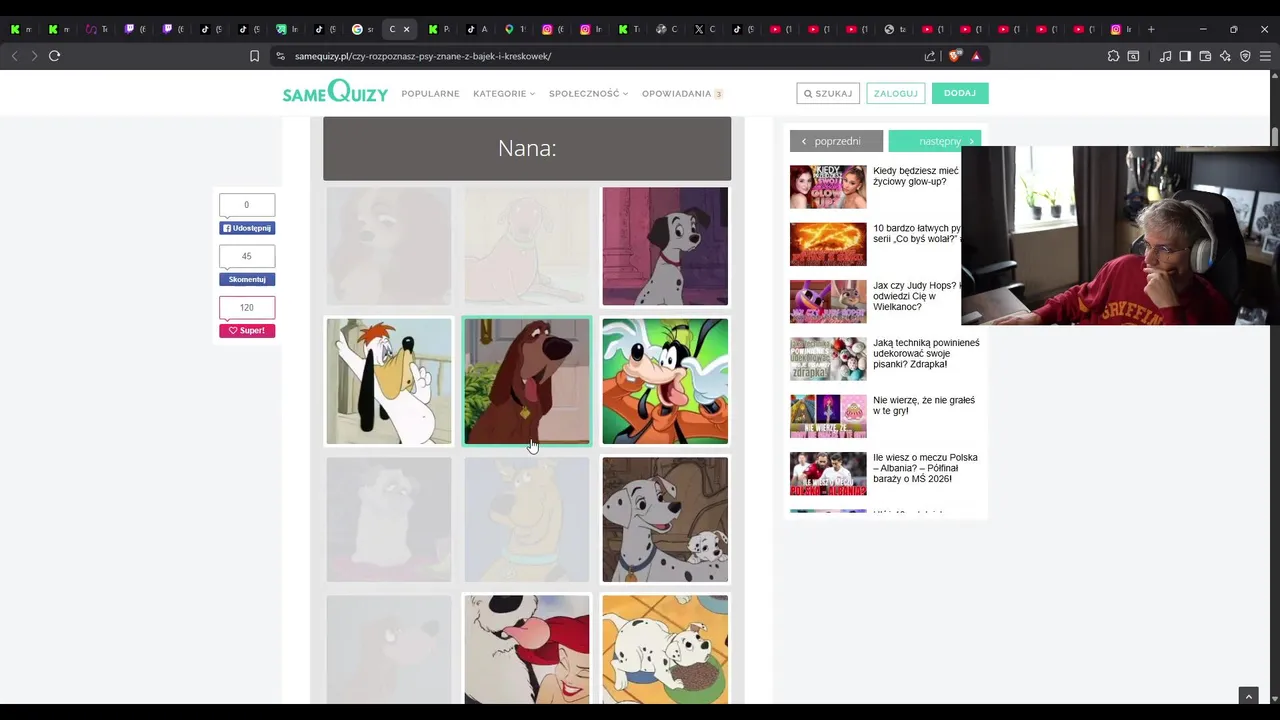
Task: Click the 45 comments count box
Action: point(247,256)
